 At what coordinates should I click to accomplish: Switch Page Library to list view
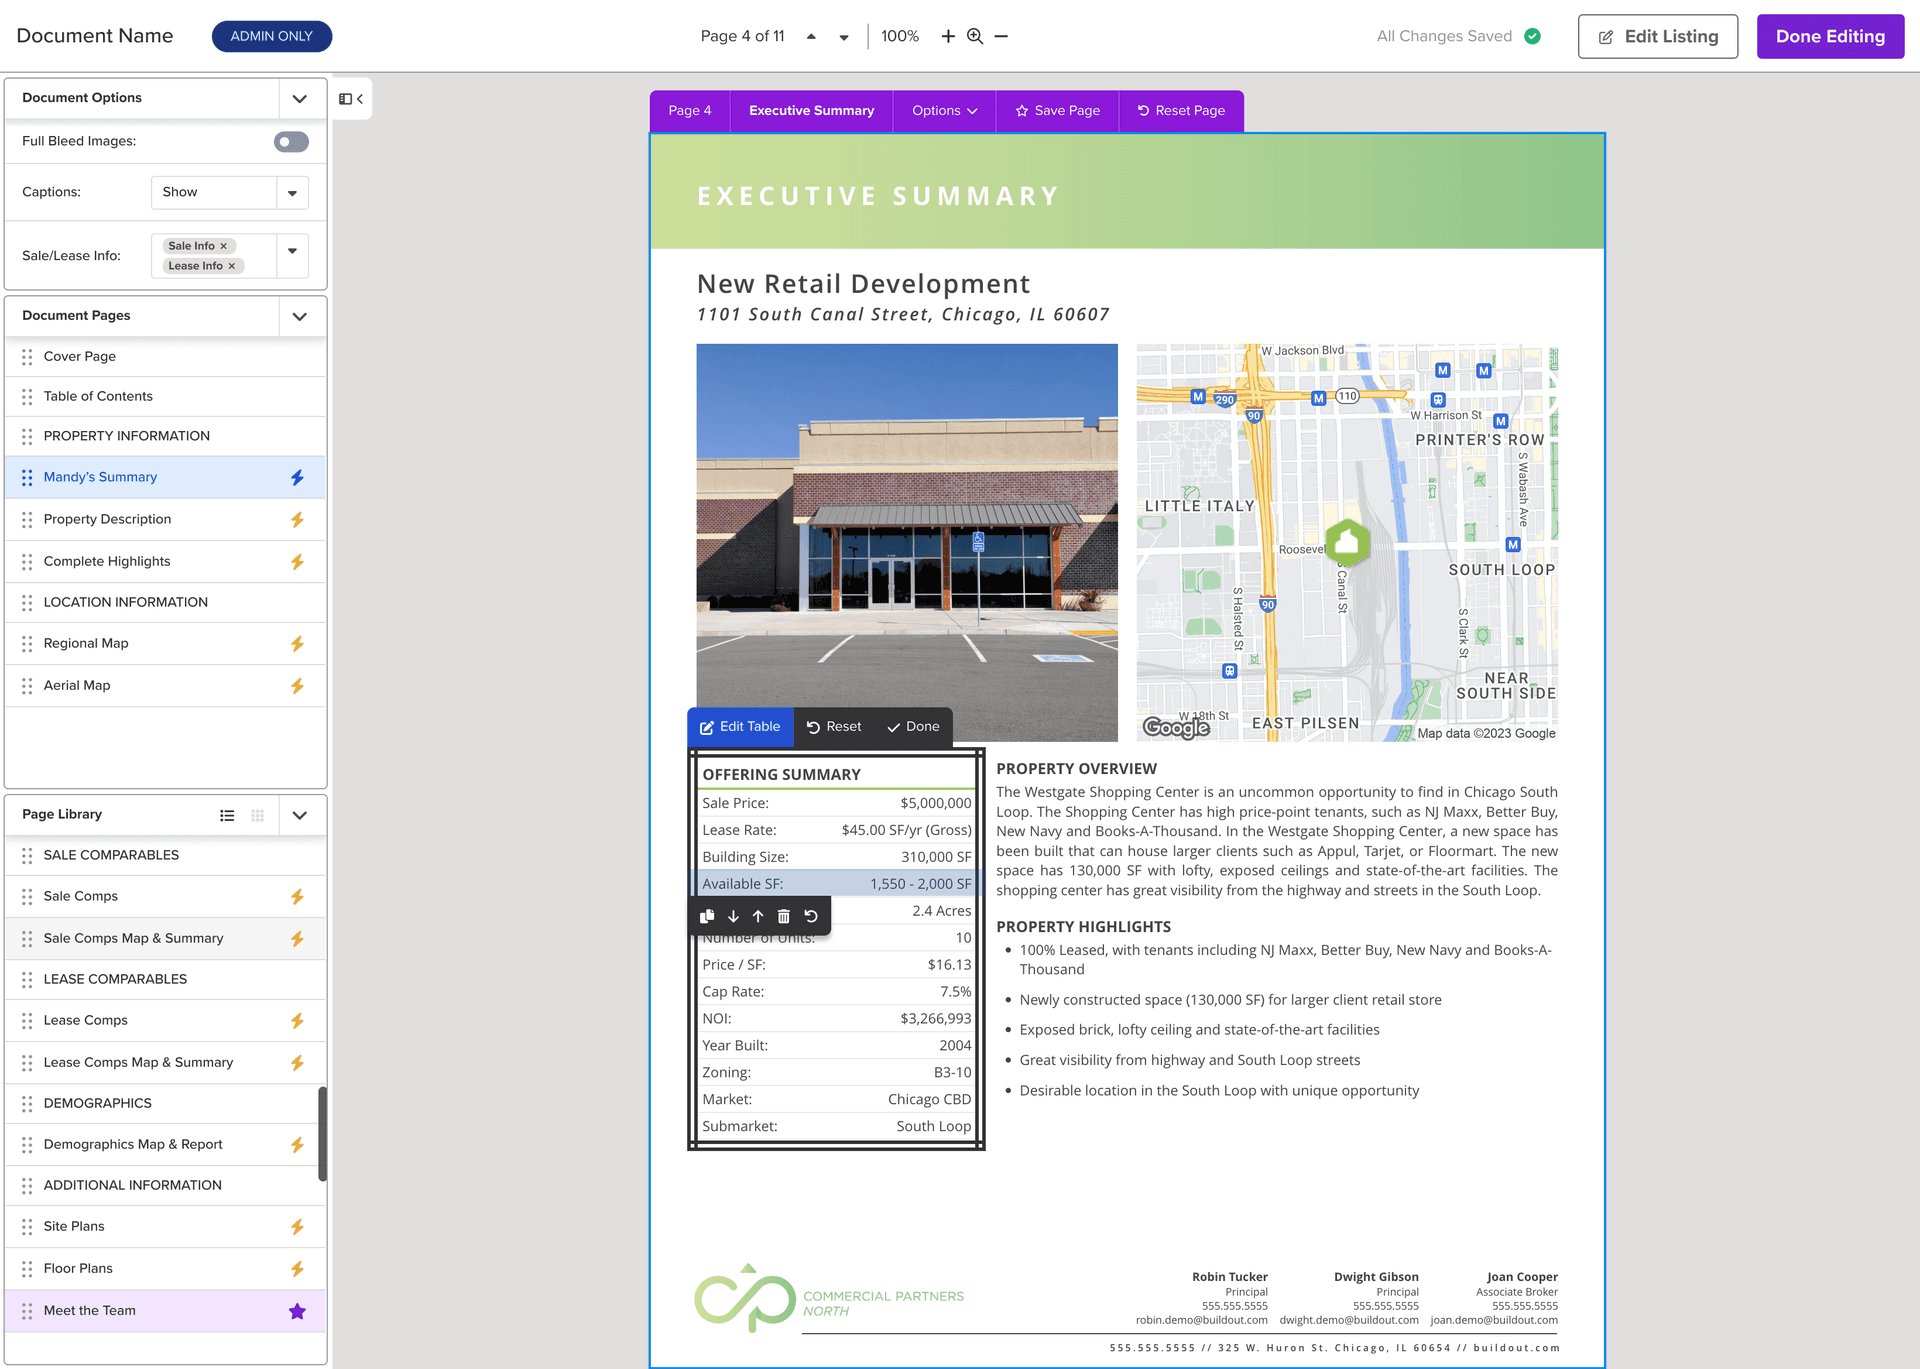coord(227,815)
